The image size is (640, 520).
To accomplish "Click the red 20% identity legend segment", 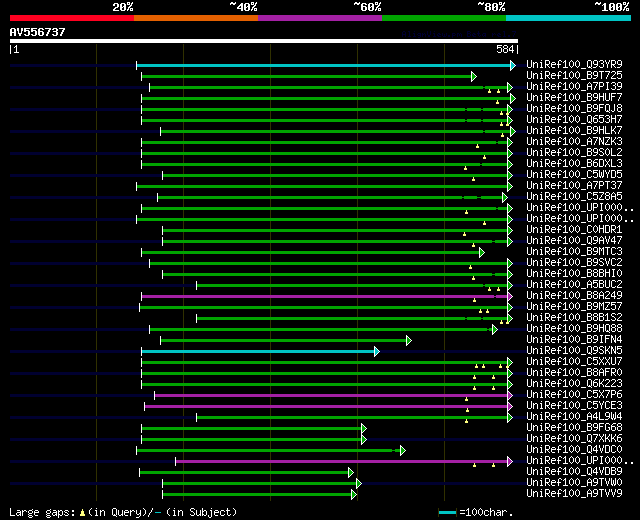I will (72, 18).
